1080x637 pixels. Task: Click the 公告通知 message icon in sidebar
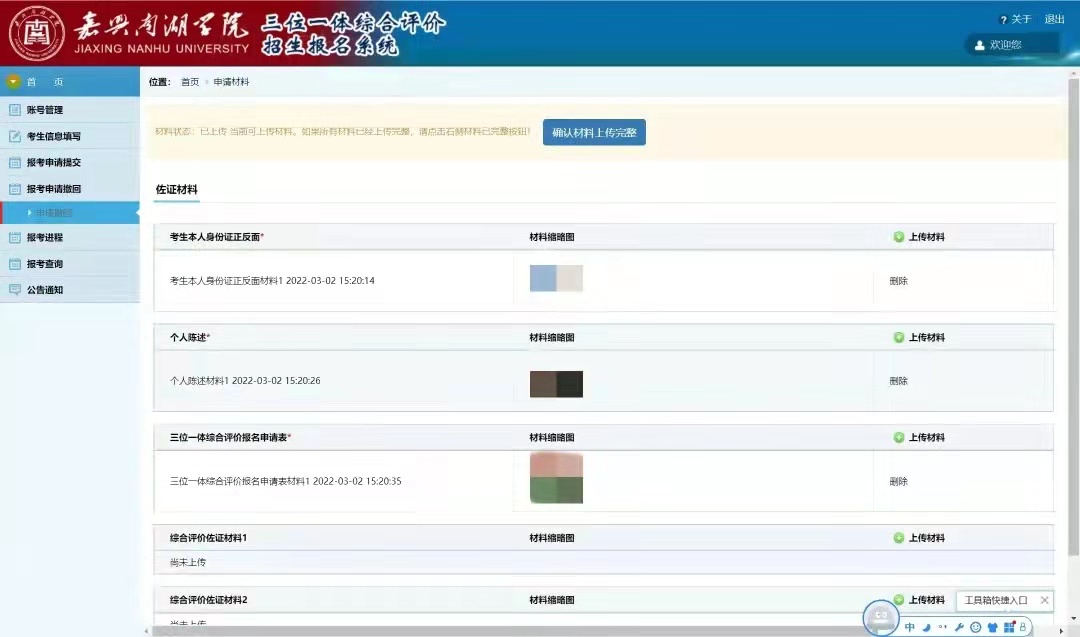(x=15, y=290)
